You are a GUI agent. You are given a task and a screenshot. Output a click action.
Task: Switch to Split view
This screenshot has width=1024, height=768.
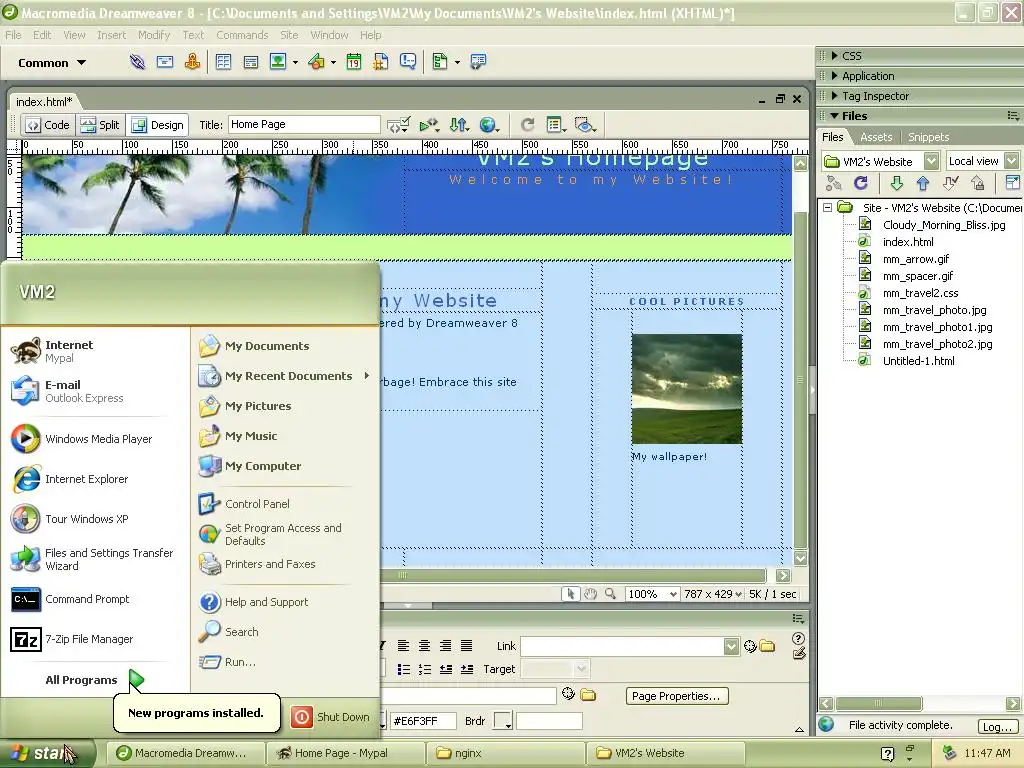101,125
